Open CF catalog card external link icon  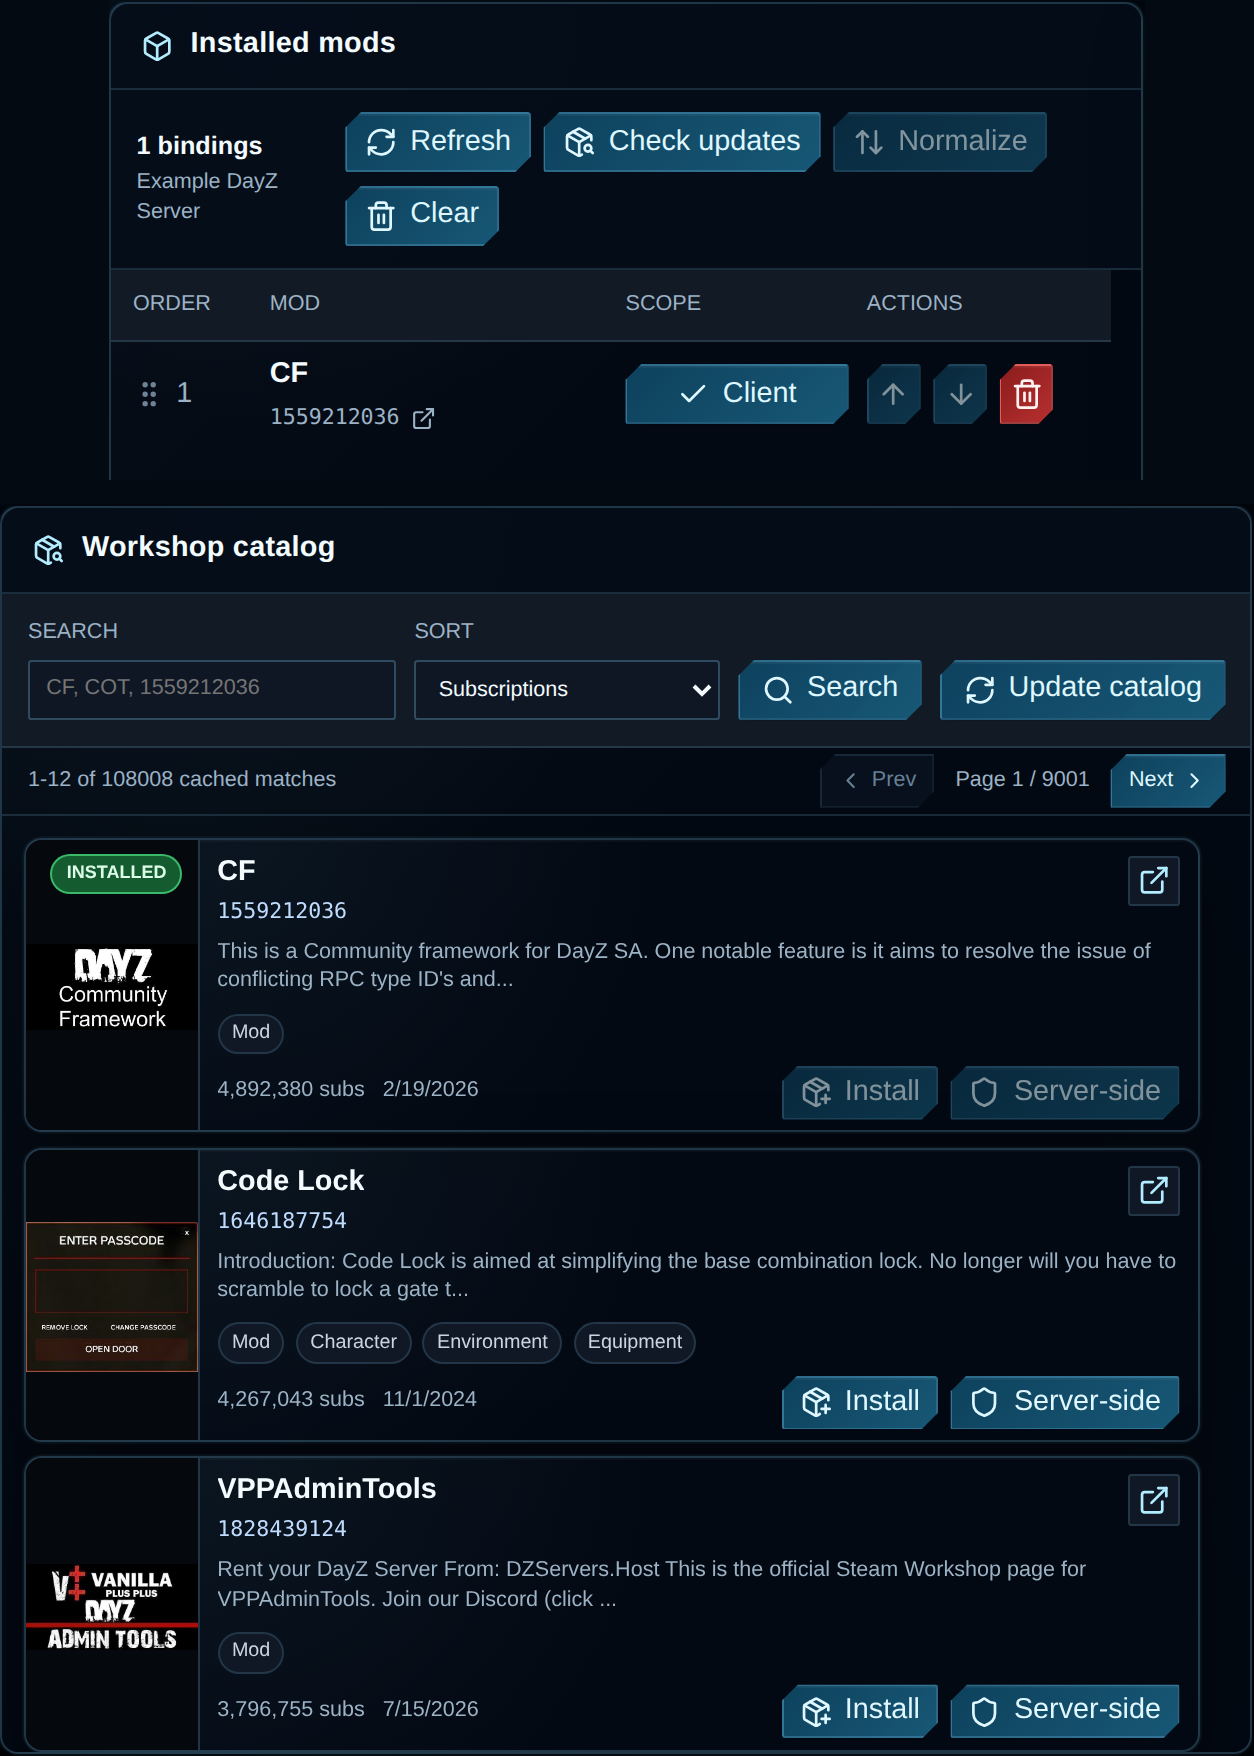[1154, 881]
